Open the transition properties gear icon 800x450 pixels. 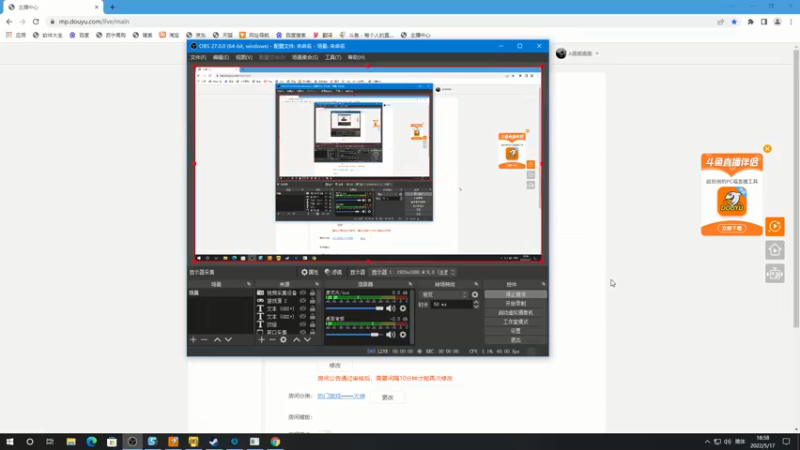(475, 294)
